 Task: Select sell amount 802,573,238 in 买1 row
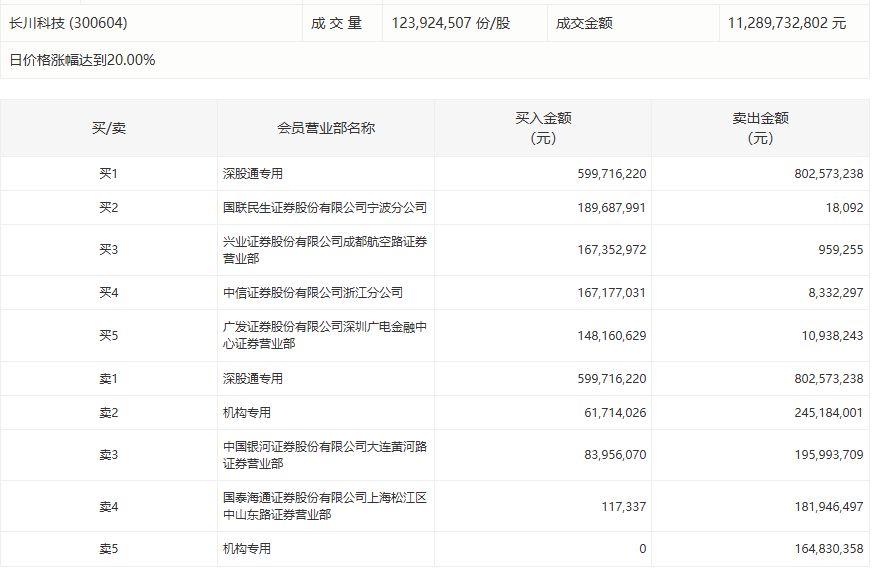click(x=829, y=174)
